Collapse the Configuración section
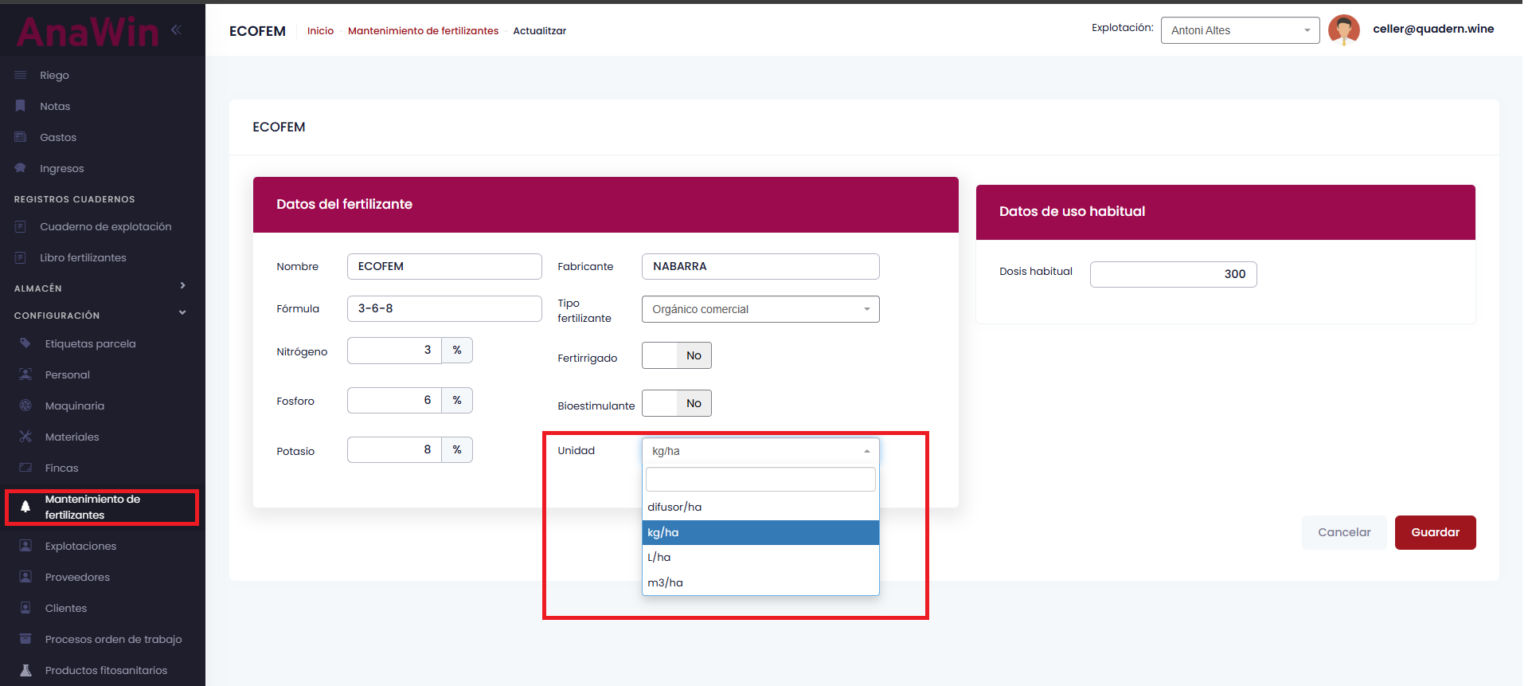This screenshot has width=1536, height=686. tap(182, 313)
